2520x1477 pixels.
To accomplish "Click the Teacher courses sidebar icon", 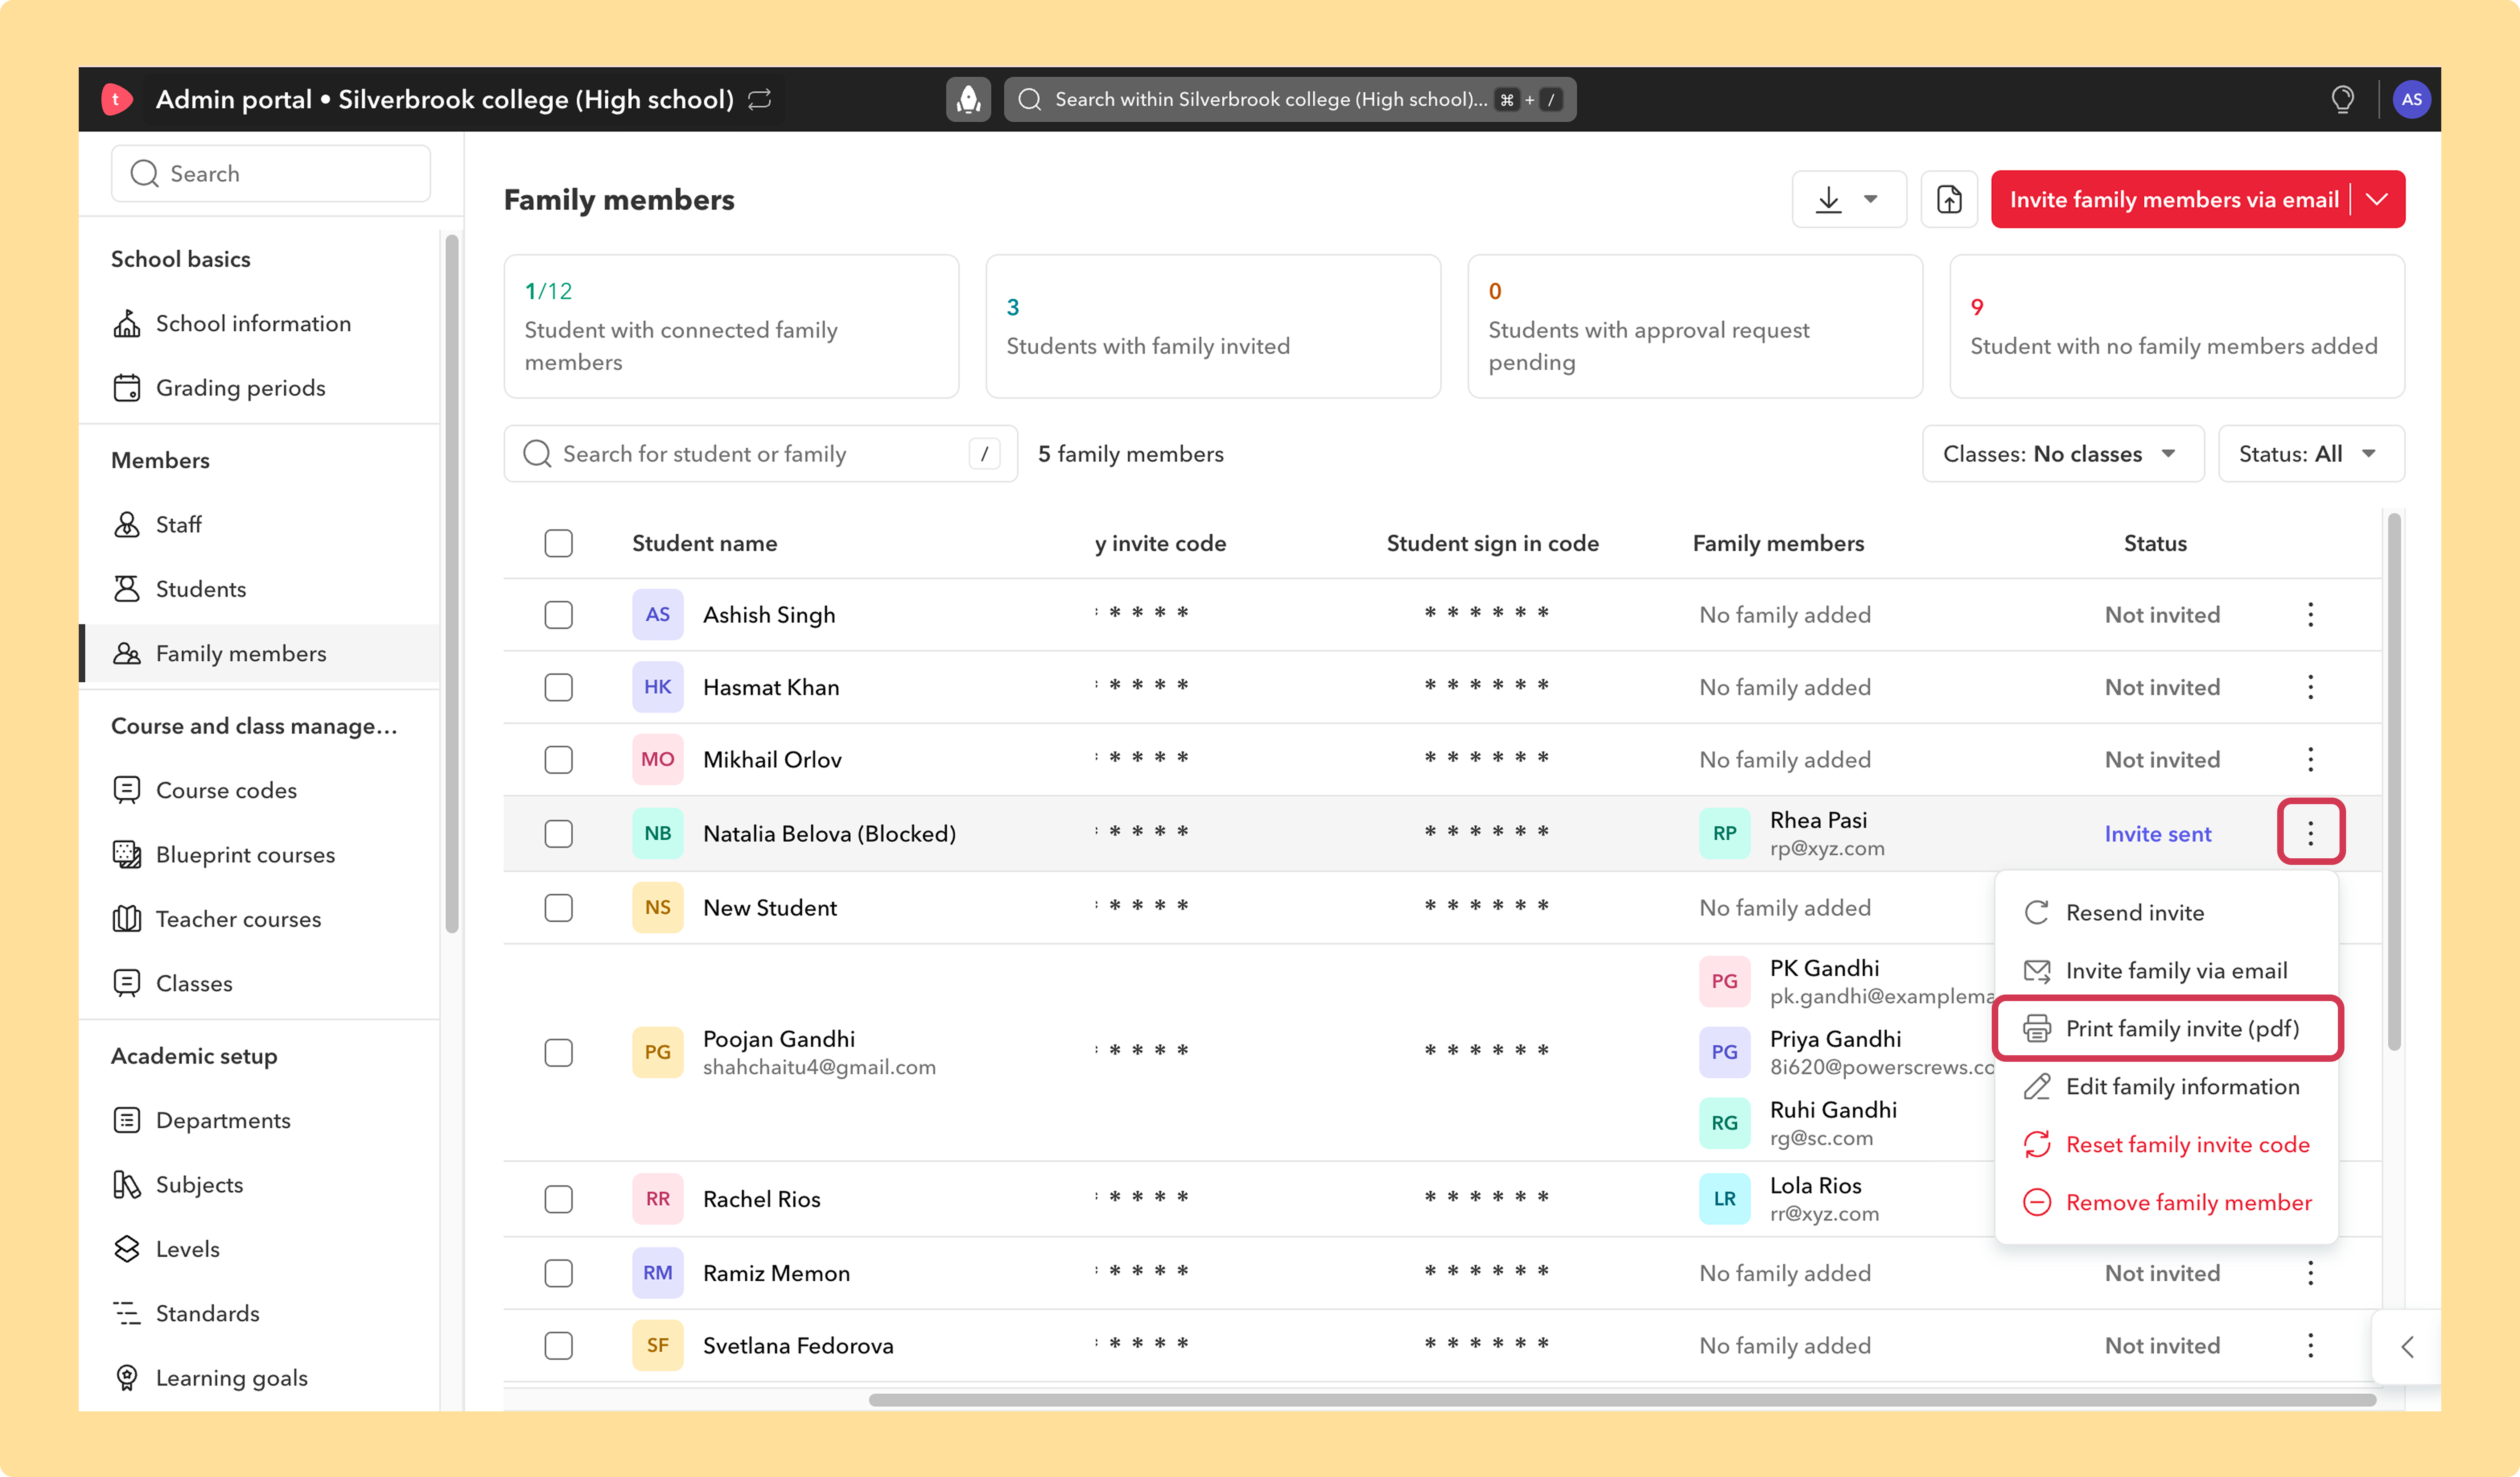I will click(x=127, y=918).
